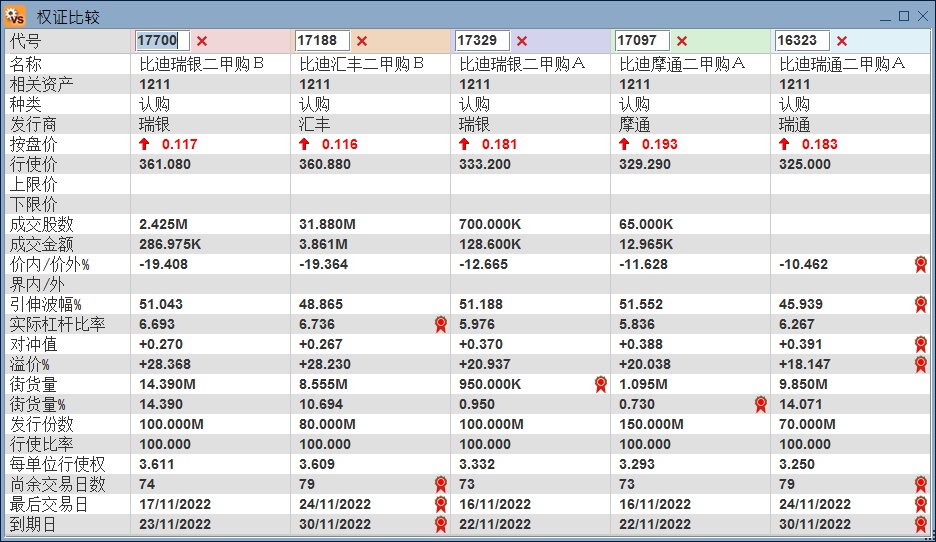The image size is (936, 542).
Task: Click red ribbon badge next to 0.730
Action: [x=760, y=404]
